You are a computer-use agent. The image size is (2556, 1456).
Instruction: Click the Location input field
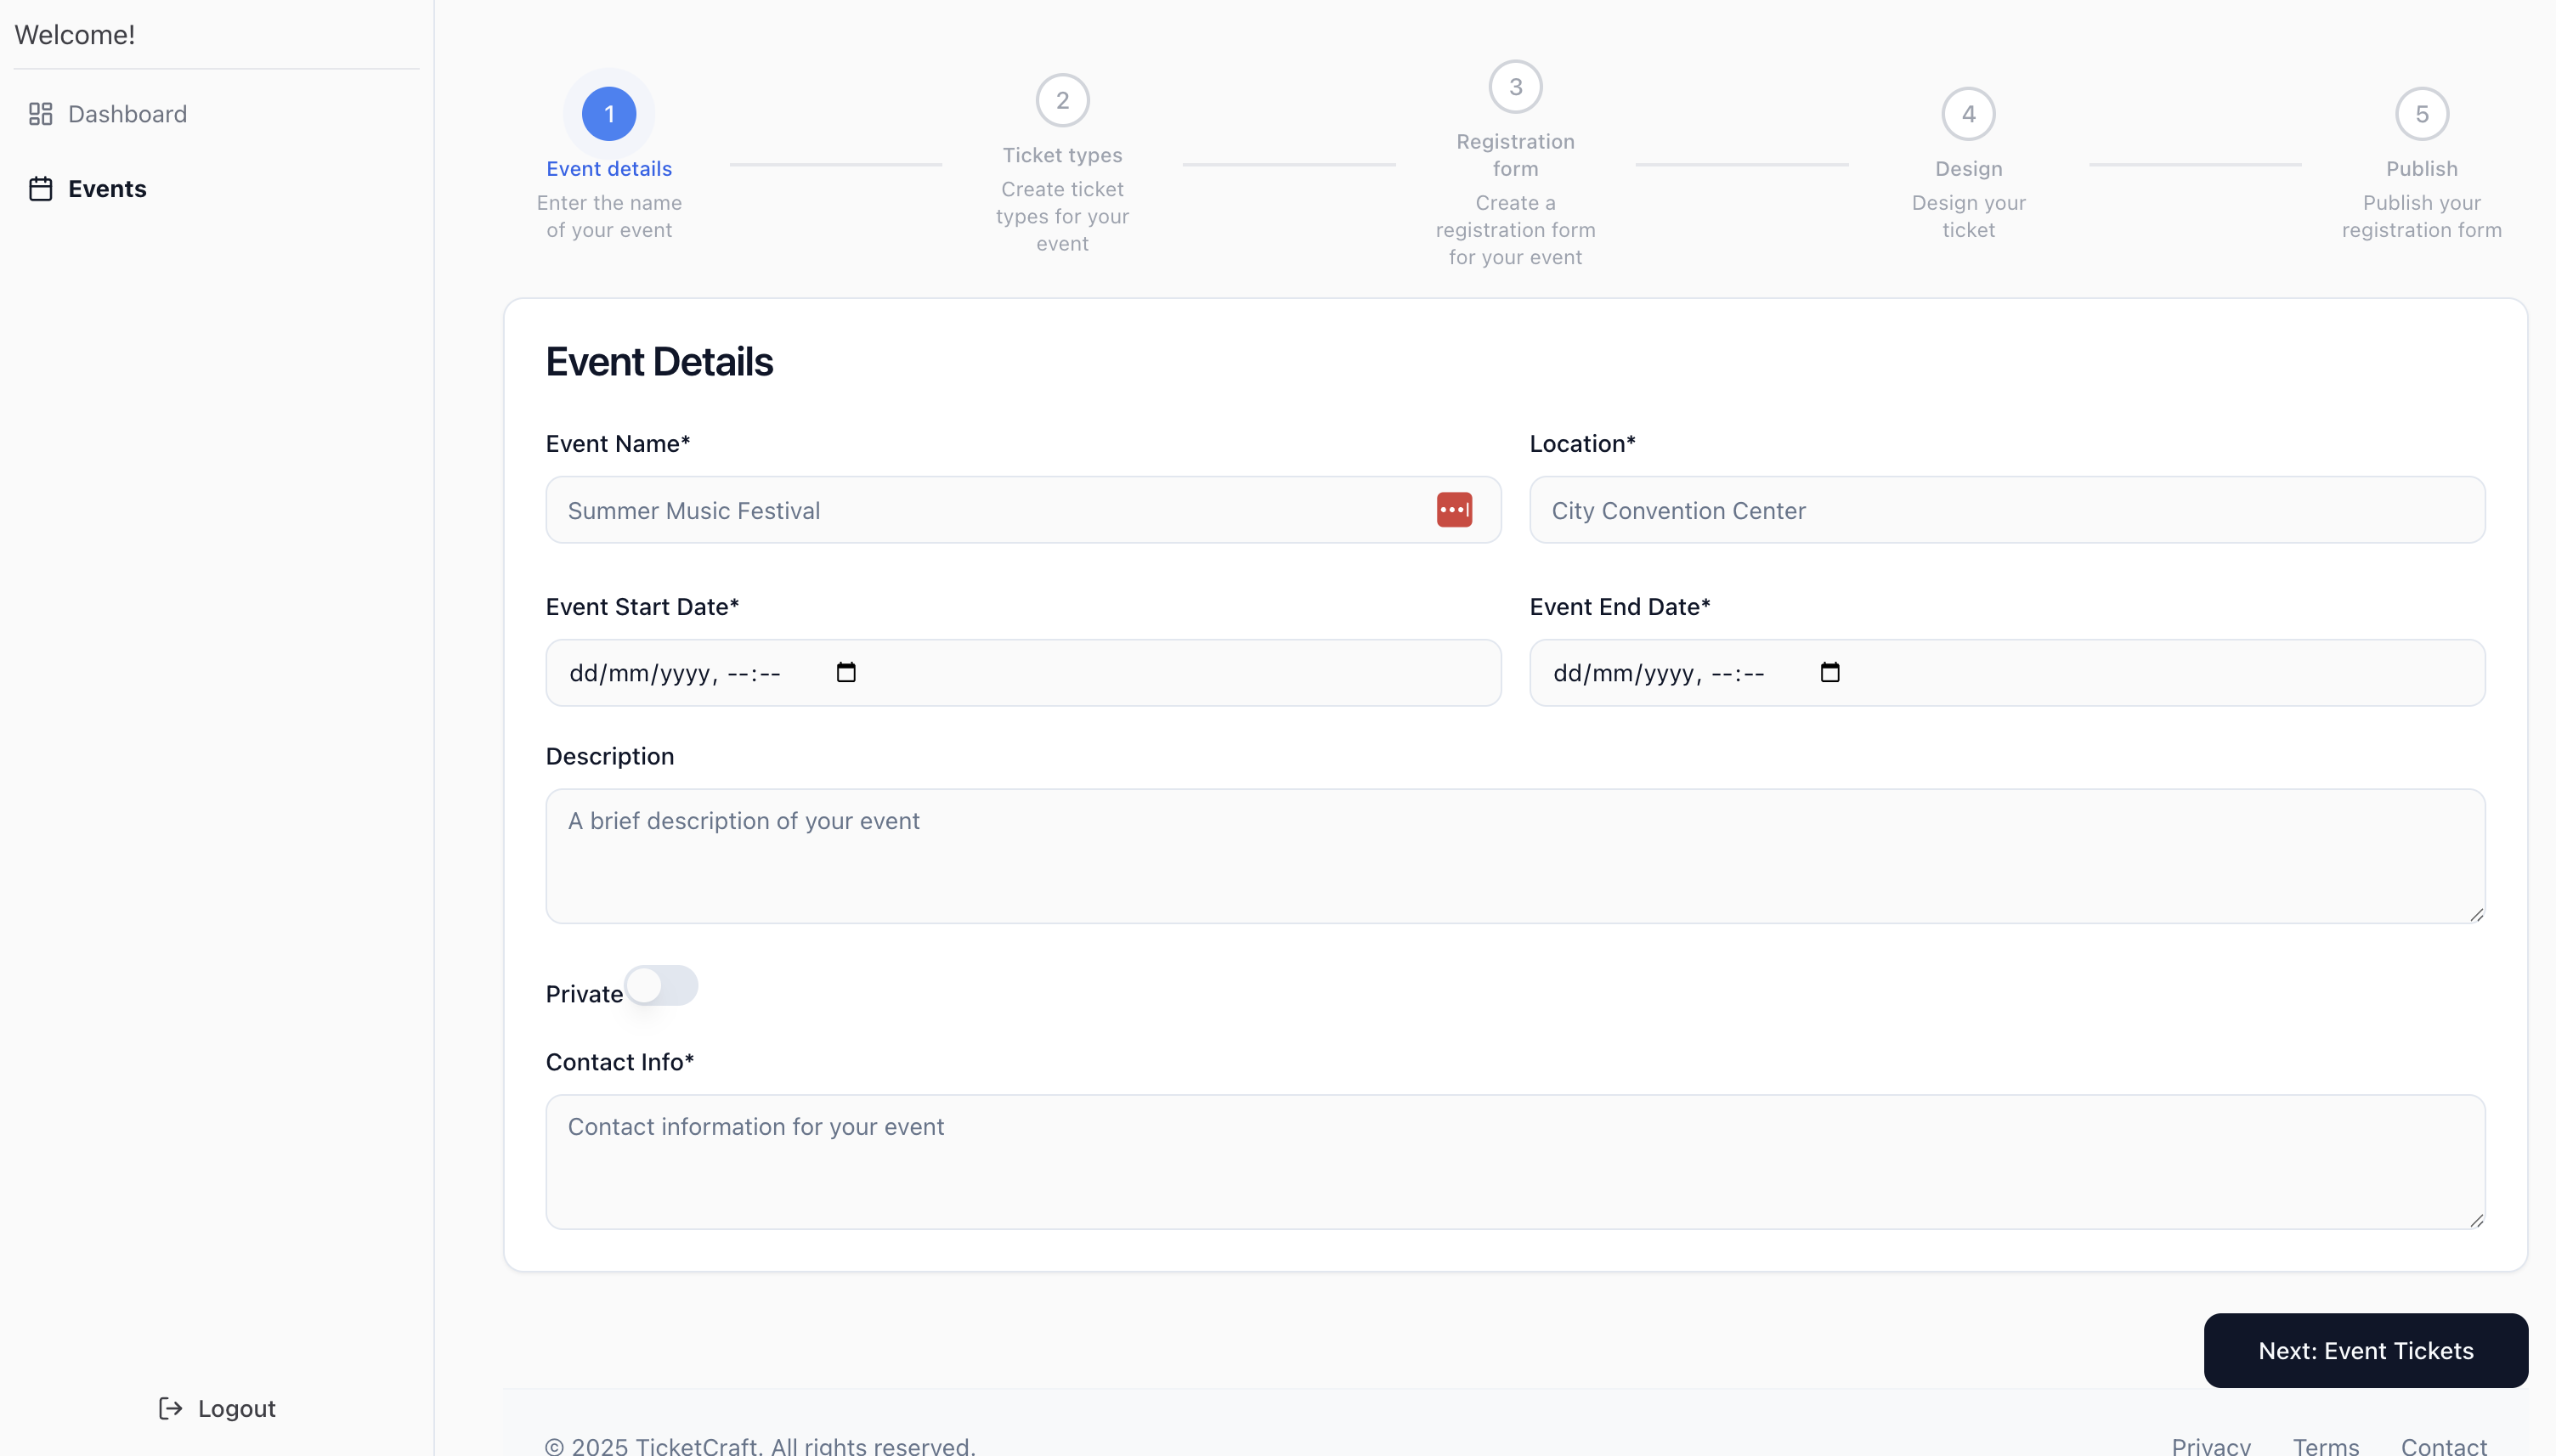pyautogui.click(x=2007, y=510)
